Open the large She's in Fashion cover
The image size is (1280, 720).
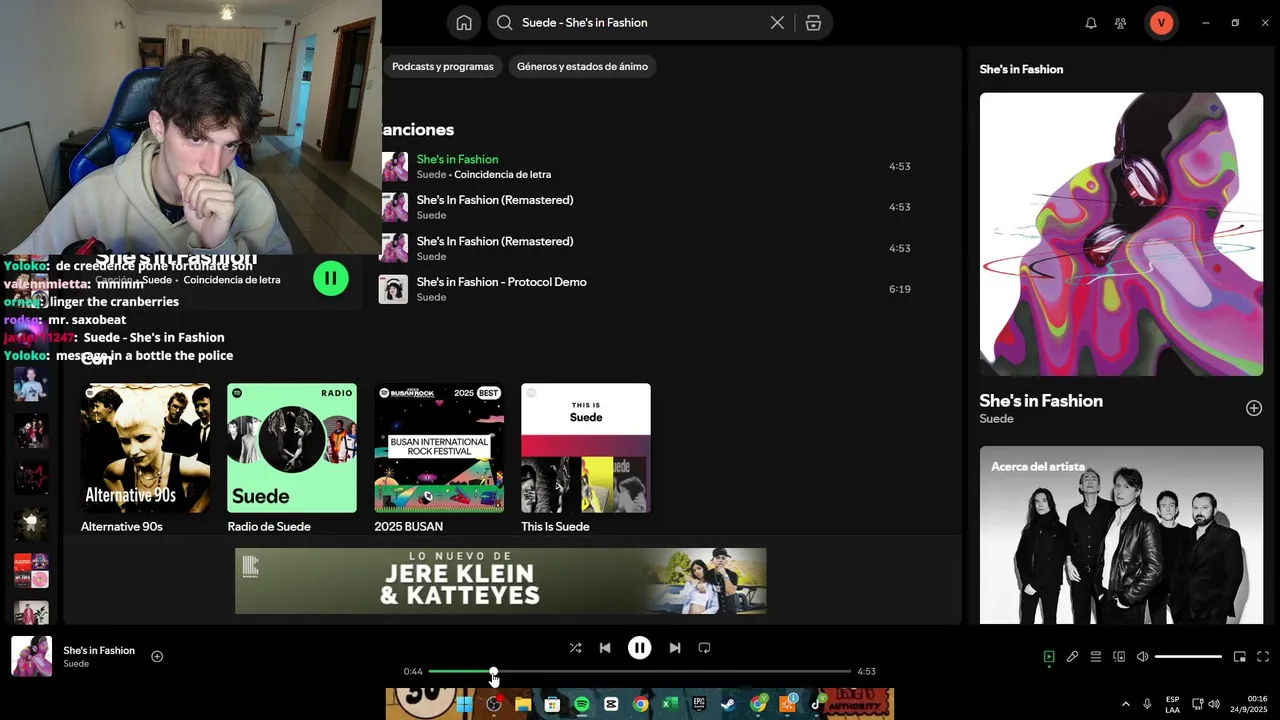(1121, 234)
